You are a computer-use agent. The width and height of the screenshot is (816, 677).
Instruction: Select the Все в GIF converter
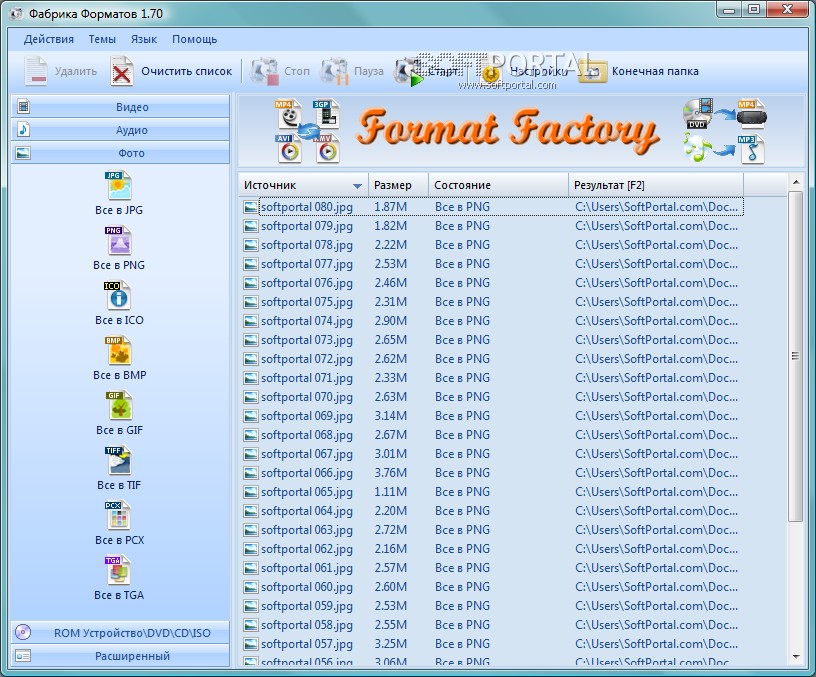(x=119, y=406)
